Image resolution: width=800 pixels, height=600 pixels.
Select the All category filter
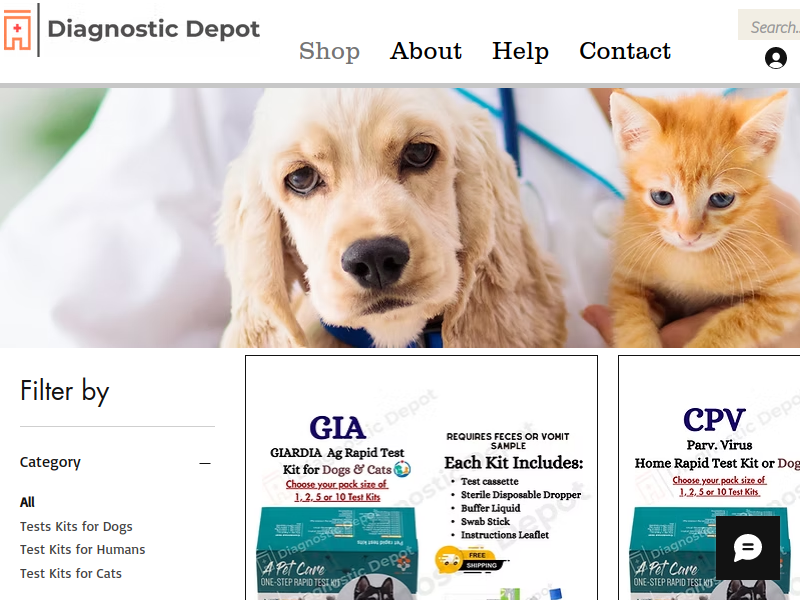tap(27, 502)
